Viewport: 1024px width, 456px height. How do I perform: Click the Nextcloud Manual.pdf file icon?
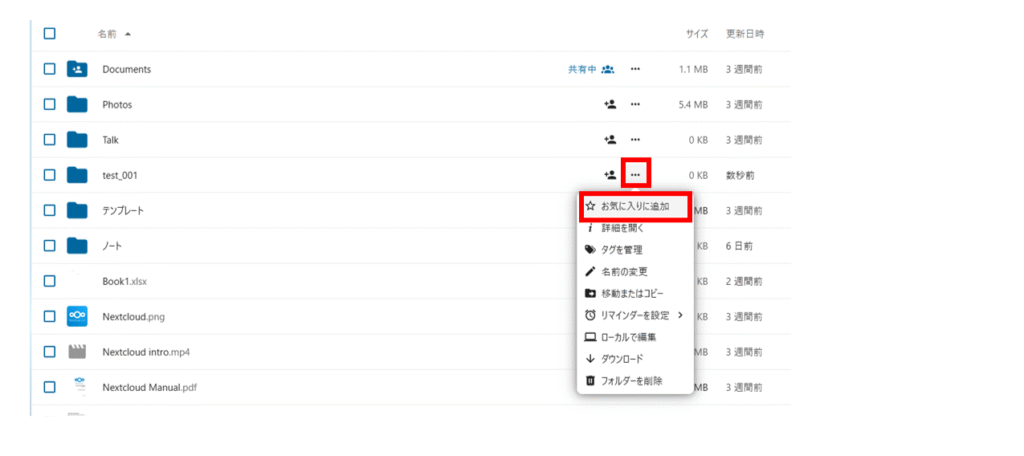(x=77, y=386)
